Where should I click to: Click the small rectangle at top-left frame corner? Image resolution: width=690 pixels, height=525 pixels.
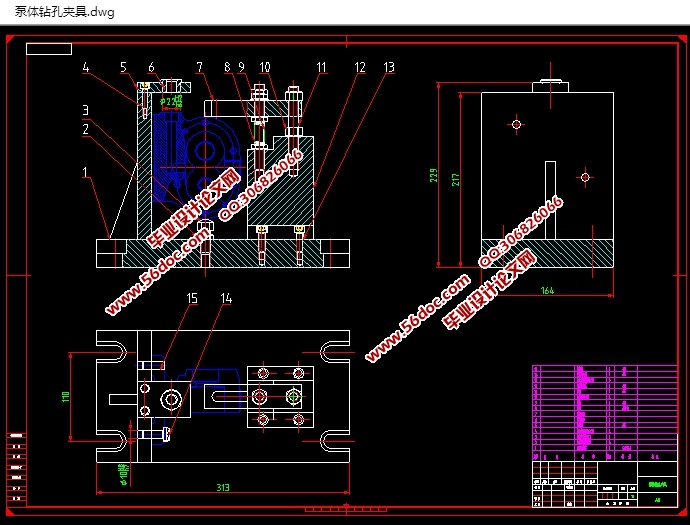pyautogui.click(x=49, y=48)
